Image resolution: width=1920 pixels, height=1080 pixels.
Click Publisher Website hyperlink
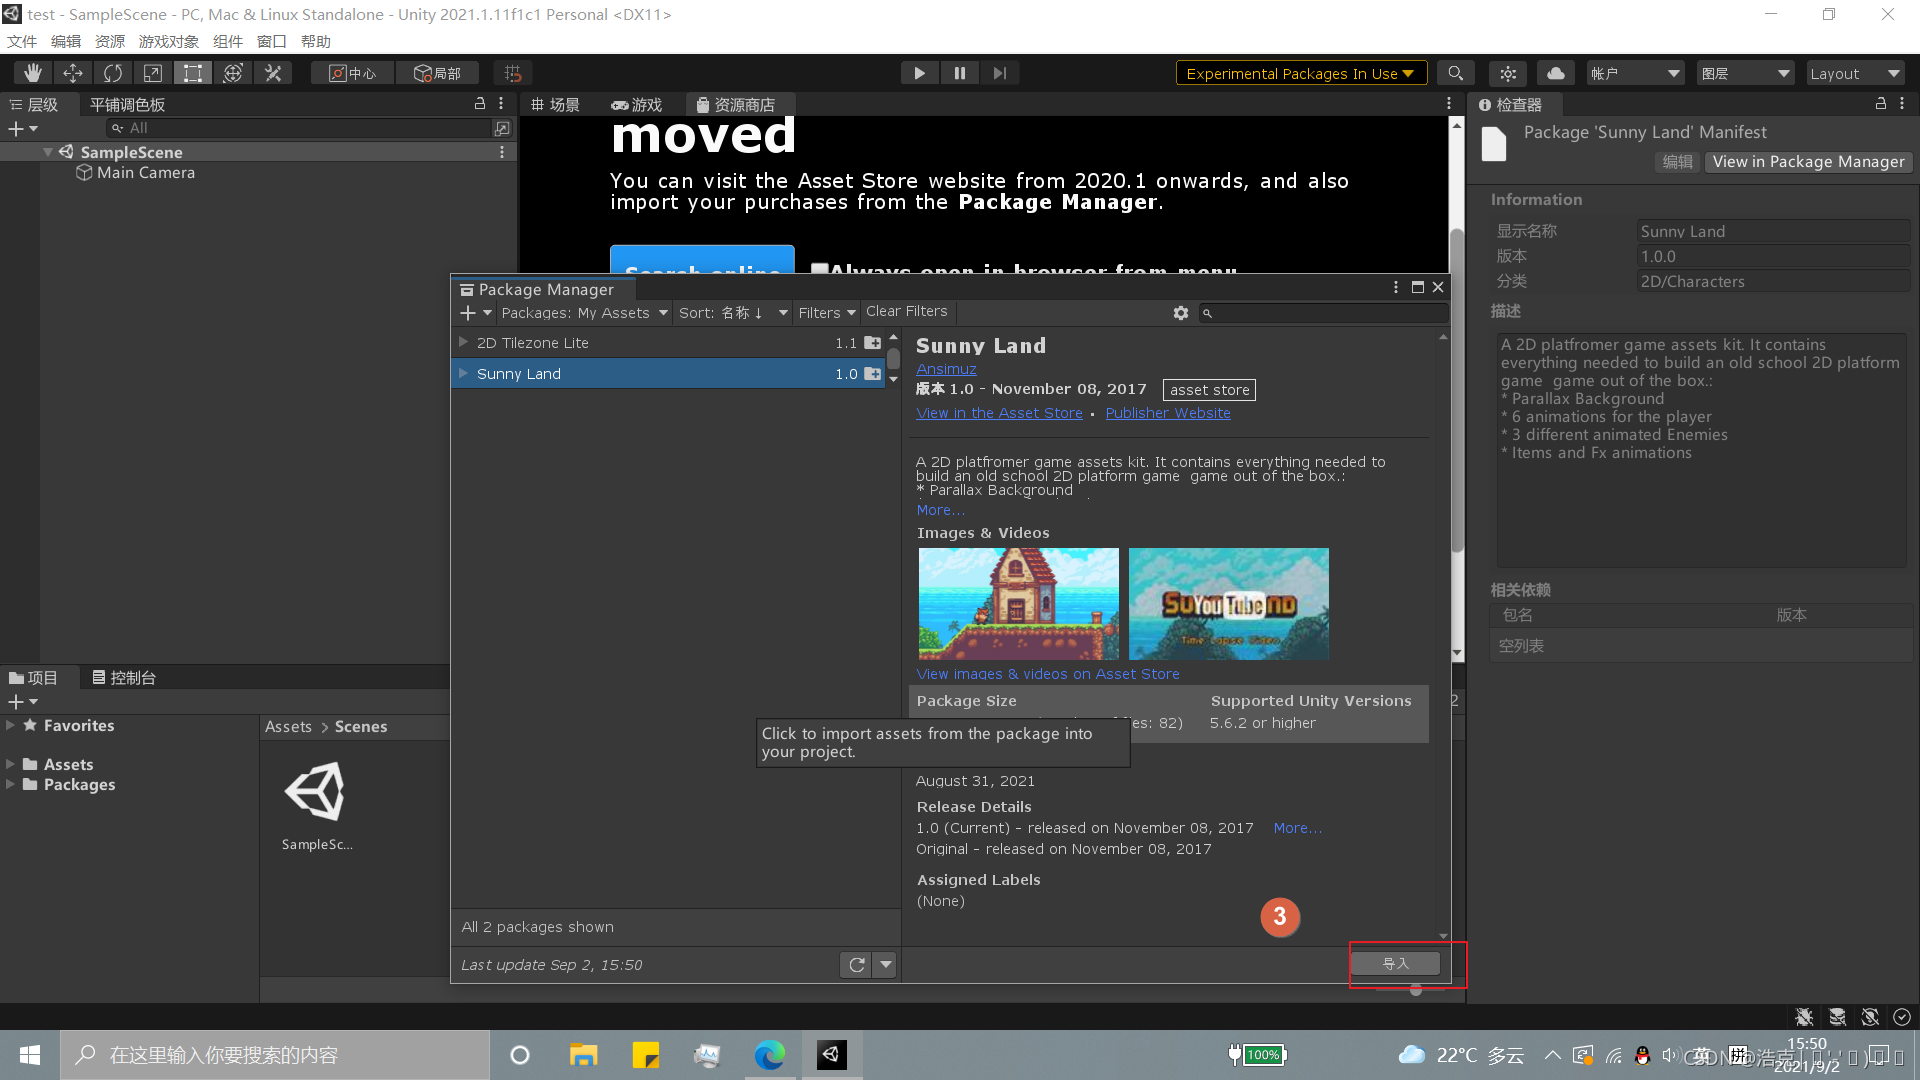tap(1168, 413)
